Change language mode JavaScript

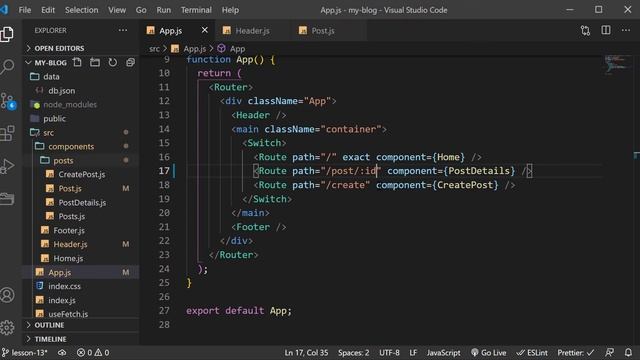(x=443, y=352)
